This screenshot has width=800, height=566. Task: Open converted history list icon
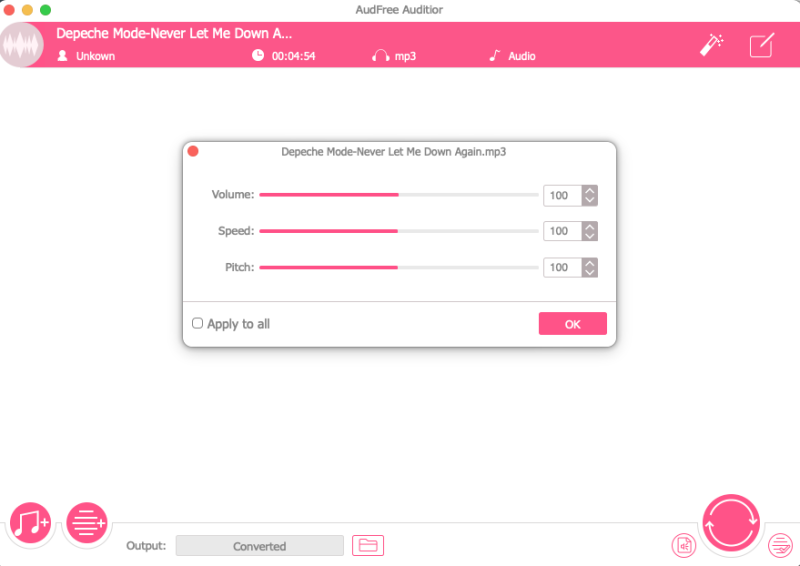(781, 546)
